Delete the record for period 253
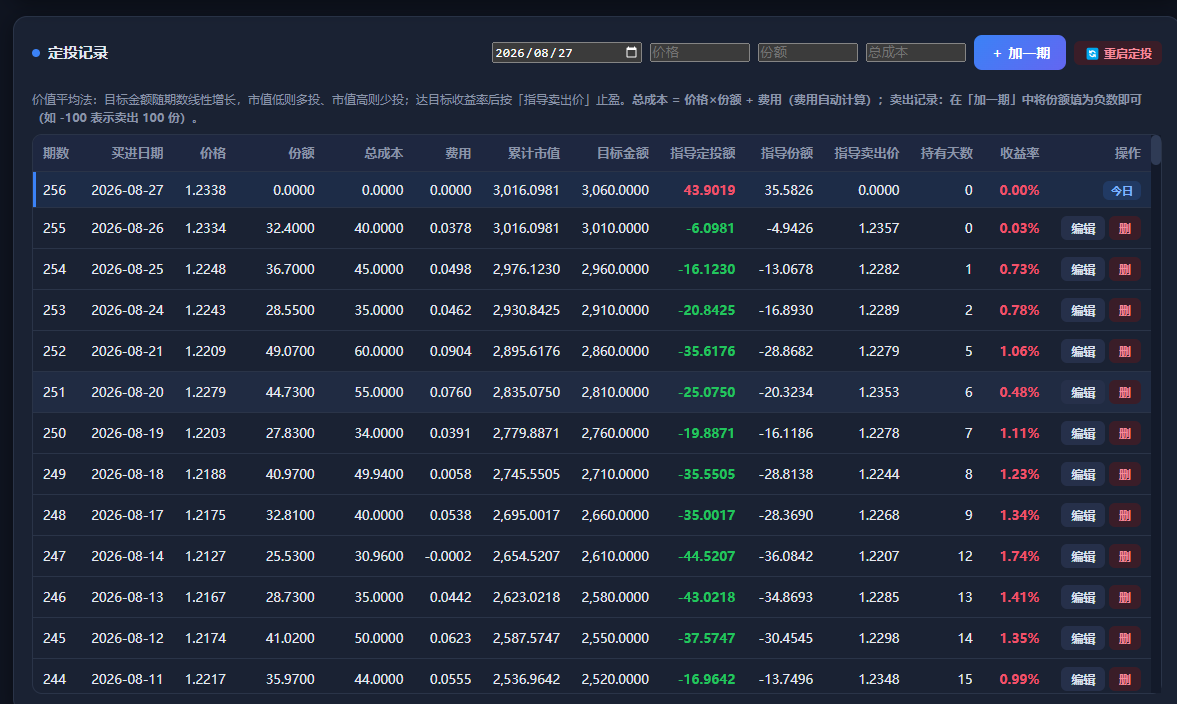 tap(1124, 310)
